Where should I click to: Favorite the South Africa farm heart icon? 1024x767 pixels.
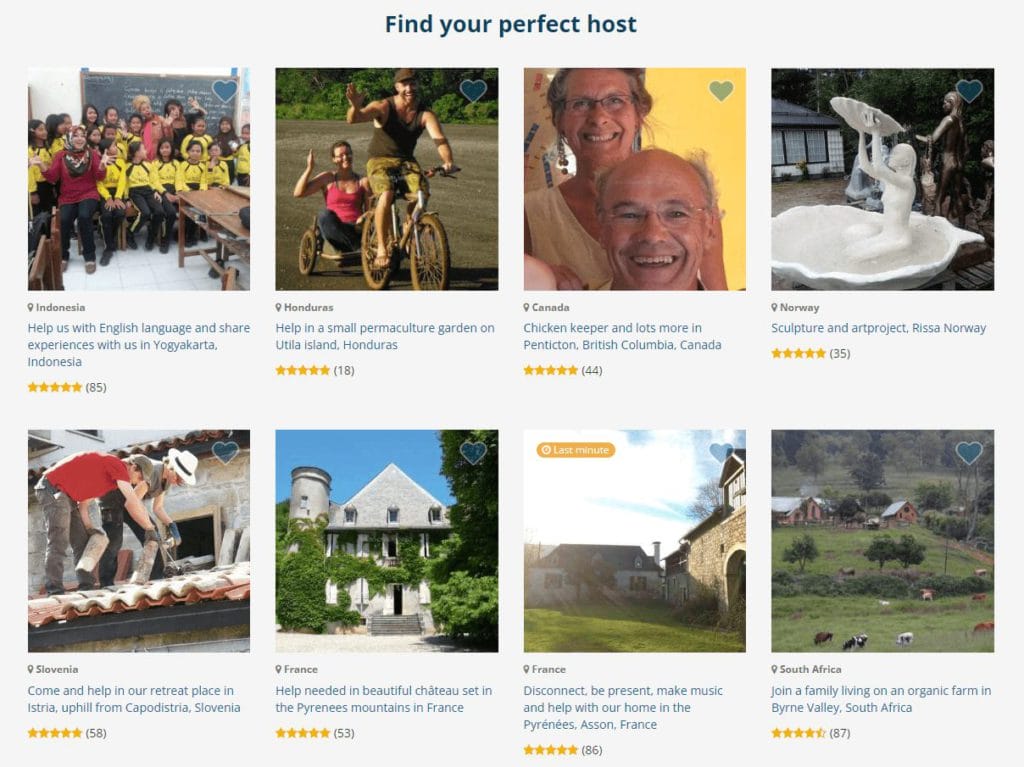[x=969, y=452]
